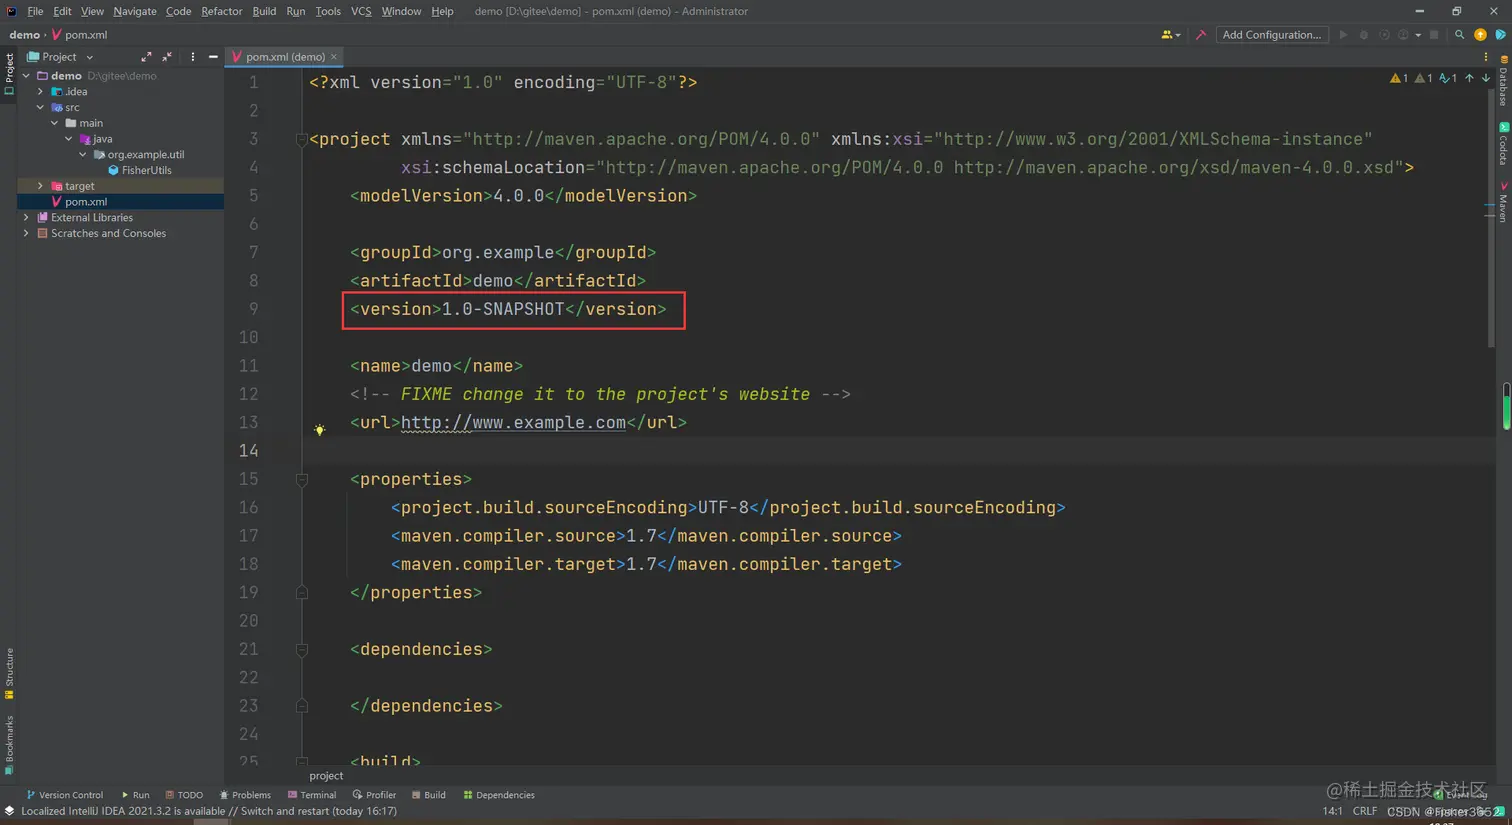The image size is (1512, 825).
Task: Click the typo count indicator
Action: click(x=1448, y=78)
